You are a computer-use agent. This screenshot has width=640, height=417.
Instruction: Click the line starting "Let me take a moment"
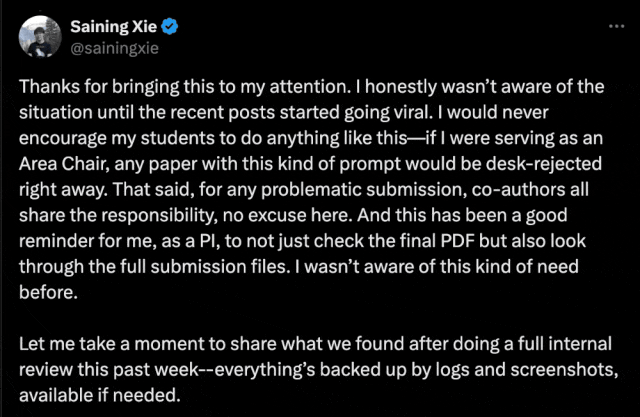(315, 344)
